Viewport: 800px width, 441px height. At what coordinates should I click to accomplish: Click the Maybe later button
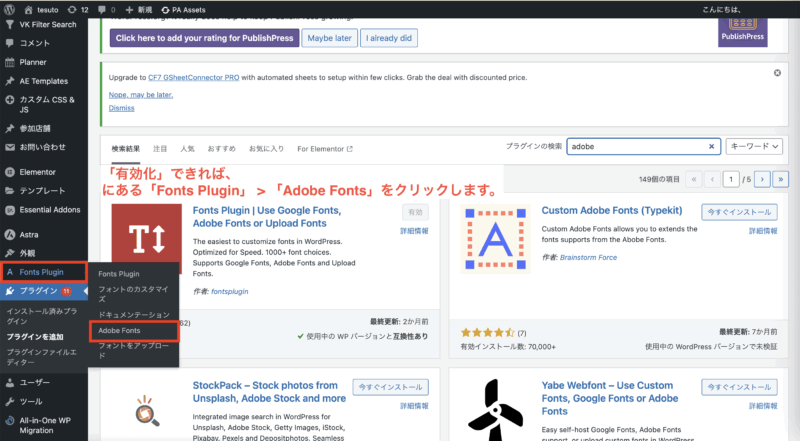(330, 38)
